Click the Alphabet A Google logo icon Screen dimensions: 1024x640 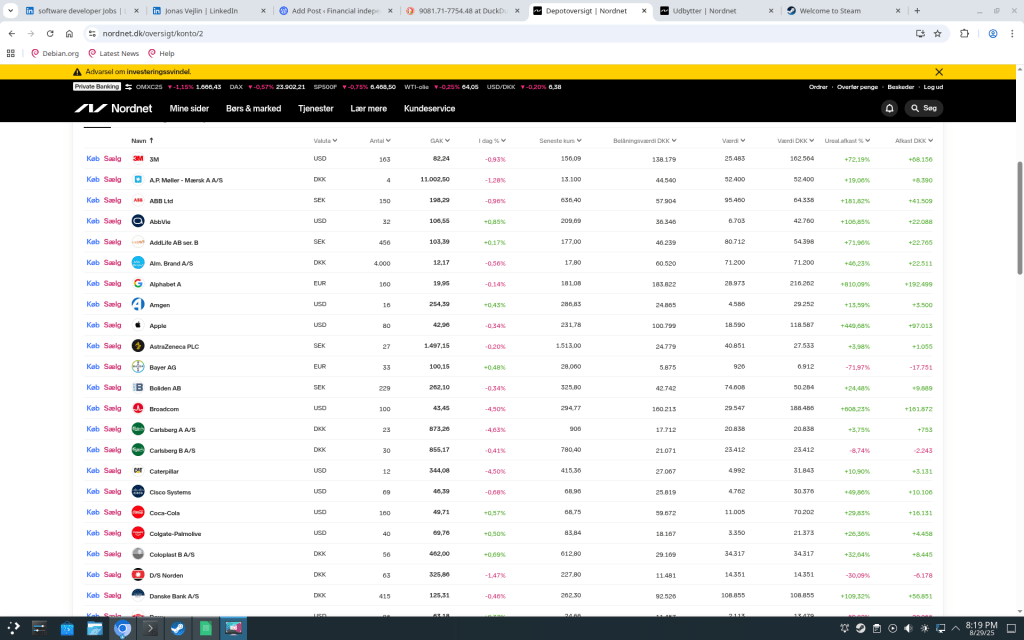138,284
